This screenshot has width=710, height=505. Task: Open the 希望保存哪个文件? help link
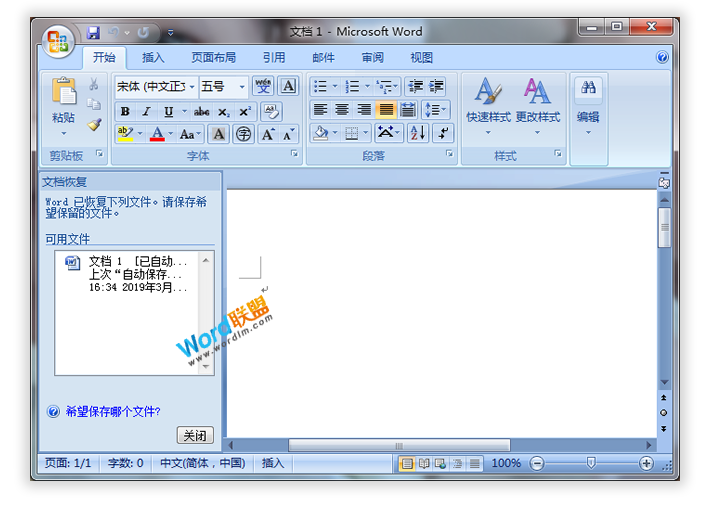click(113, 412)
